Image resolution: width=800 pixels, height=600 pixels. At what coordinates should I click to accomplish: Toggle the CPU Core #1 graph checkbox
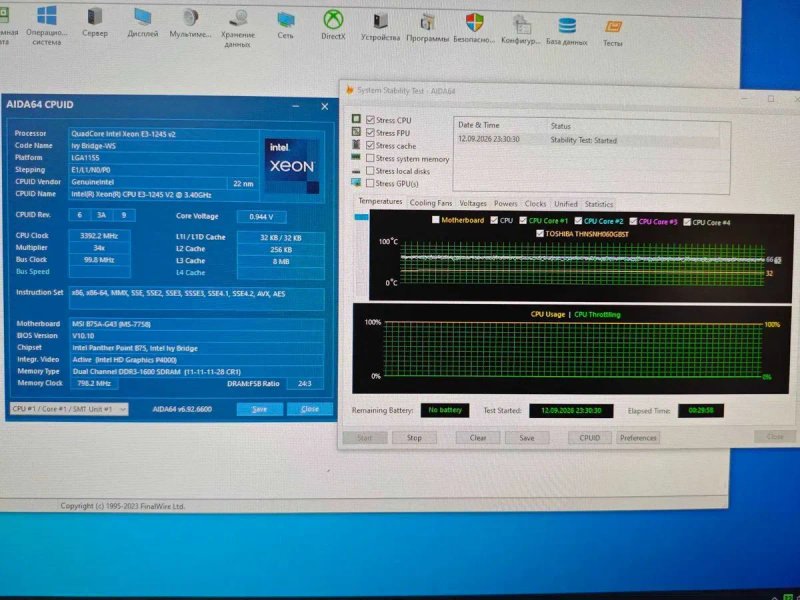pos(523,220)
